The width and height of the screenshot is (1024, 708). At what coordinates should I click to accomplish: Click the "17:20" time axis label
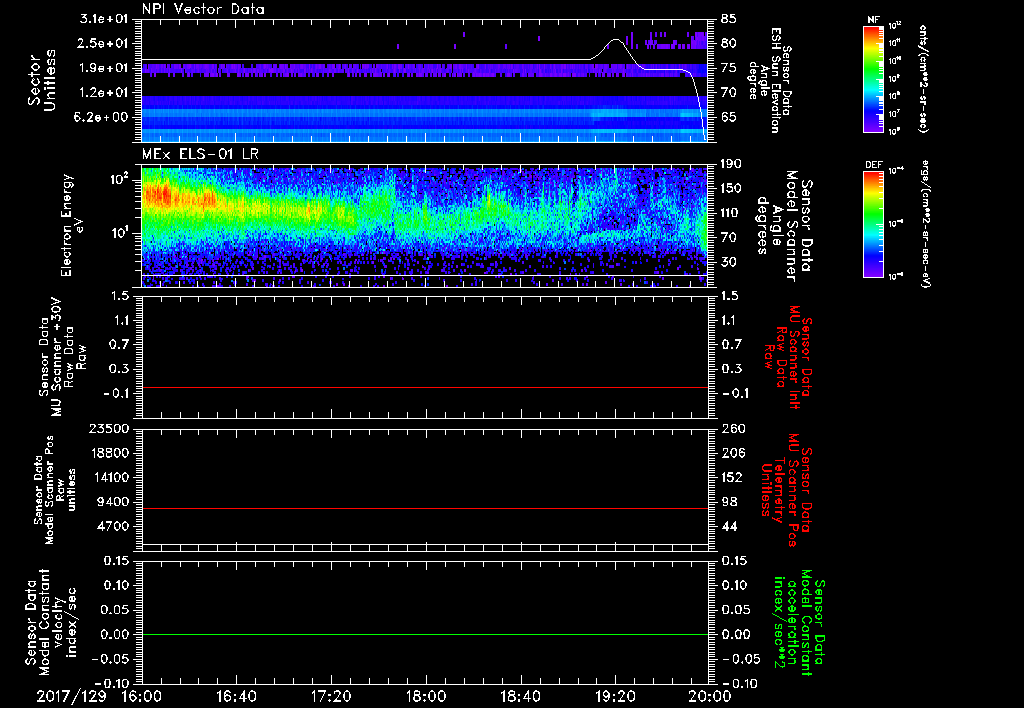(x=330, y=696)
